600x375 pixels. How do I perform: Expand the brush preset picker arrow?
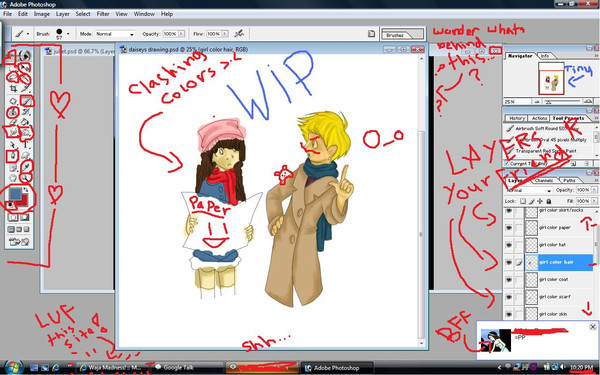coord(68,34)
